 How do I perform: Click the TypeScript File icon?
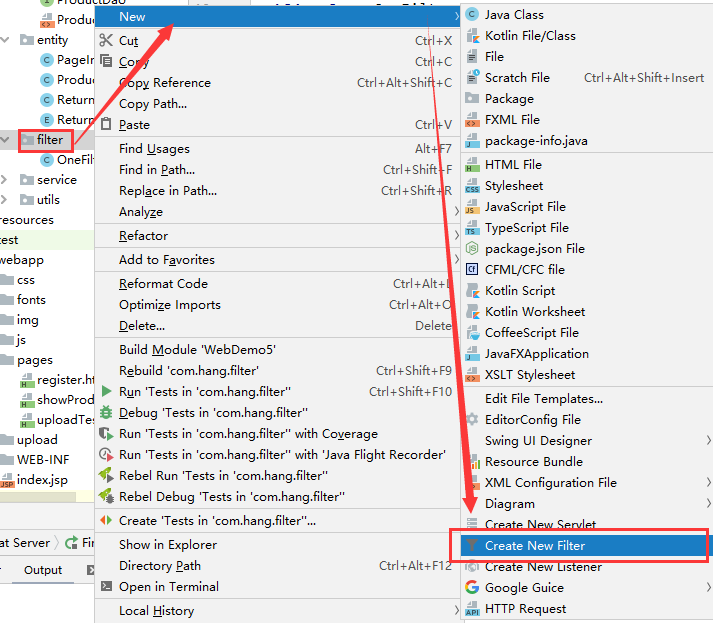coord(472,227)
